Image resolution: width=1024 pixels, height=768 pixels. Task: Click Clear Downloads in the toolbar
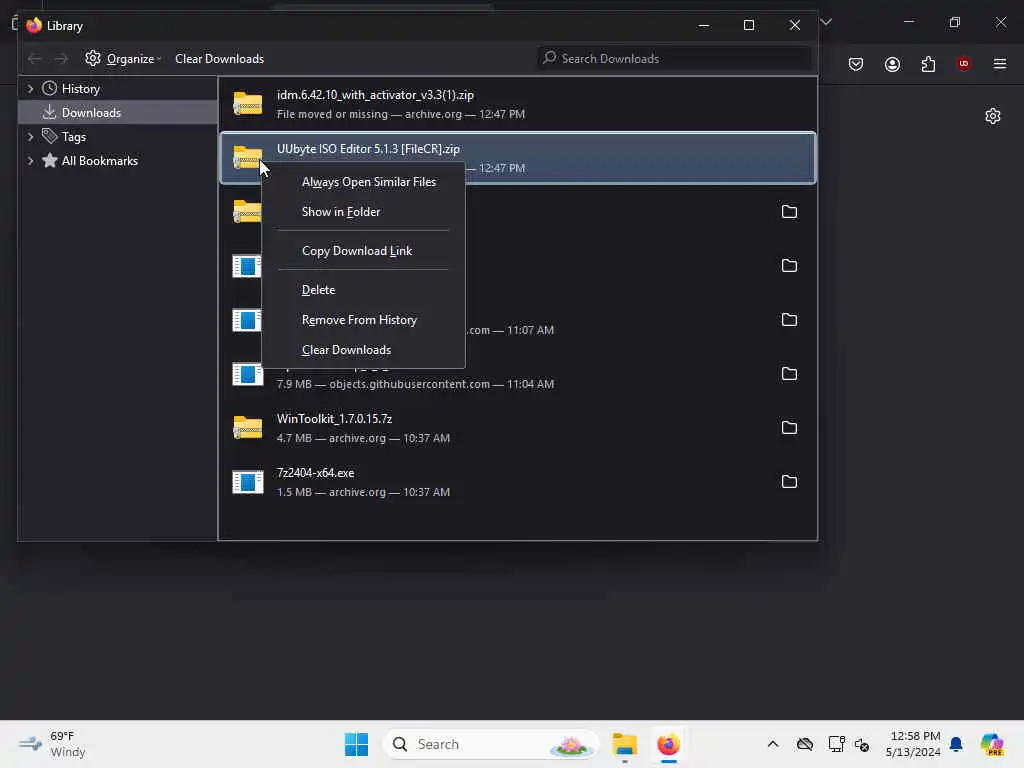point(219,59)
